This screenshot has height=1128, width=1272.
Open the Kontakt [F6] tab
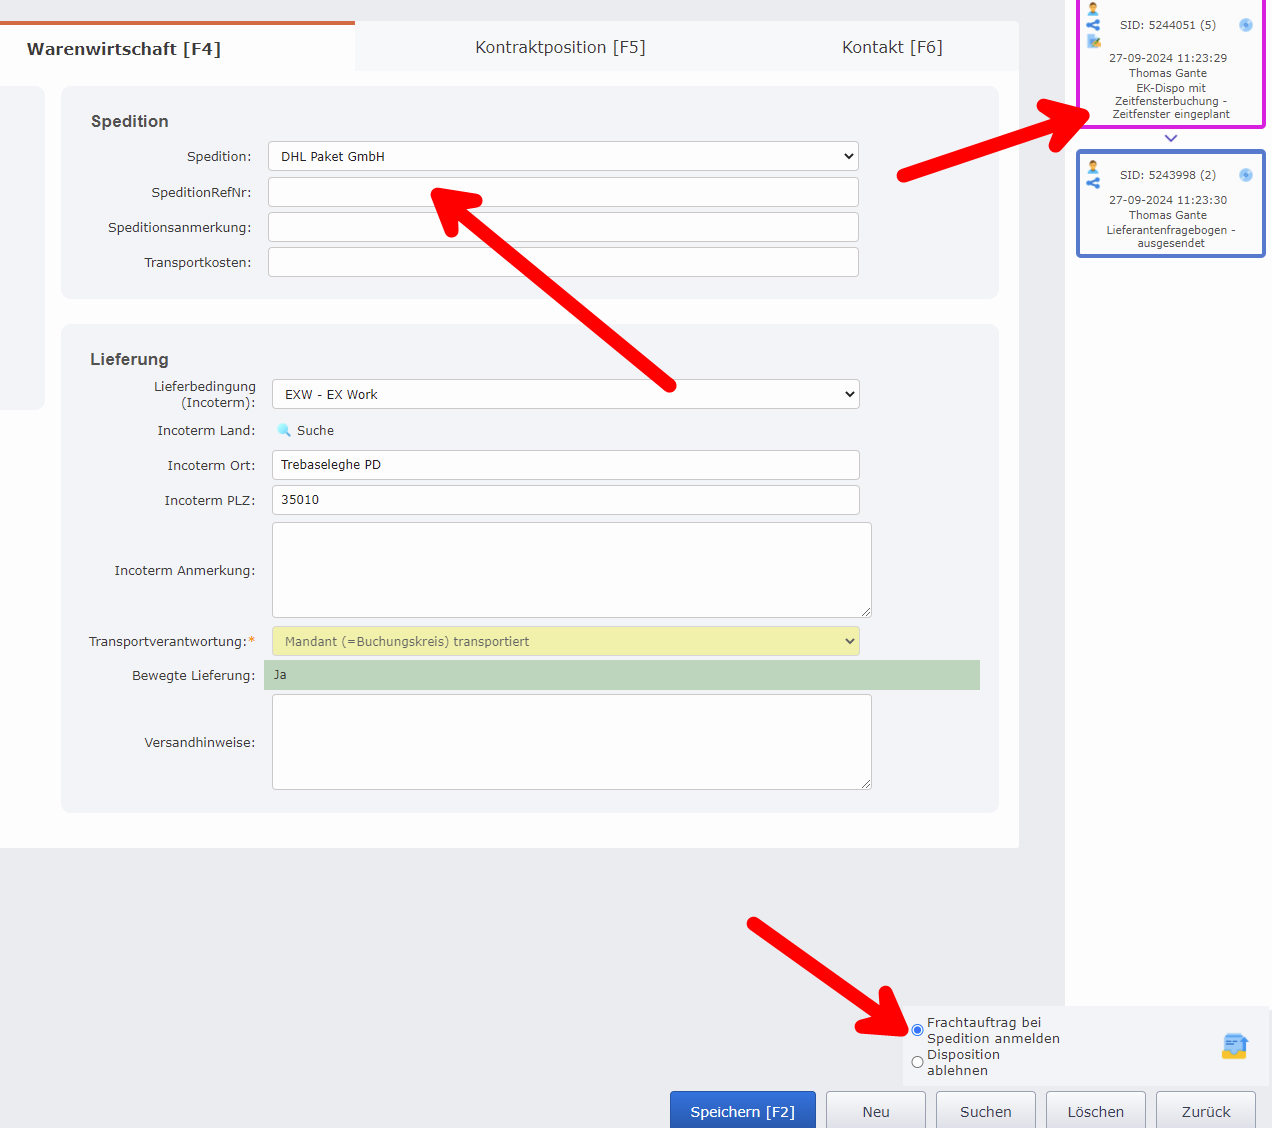(891, 47)
